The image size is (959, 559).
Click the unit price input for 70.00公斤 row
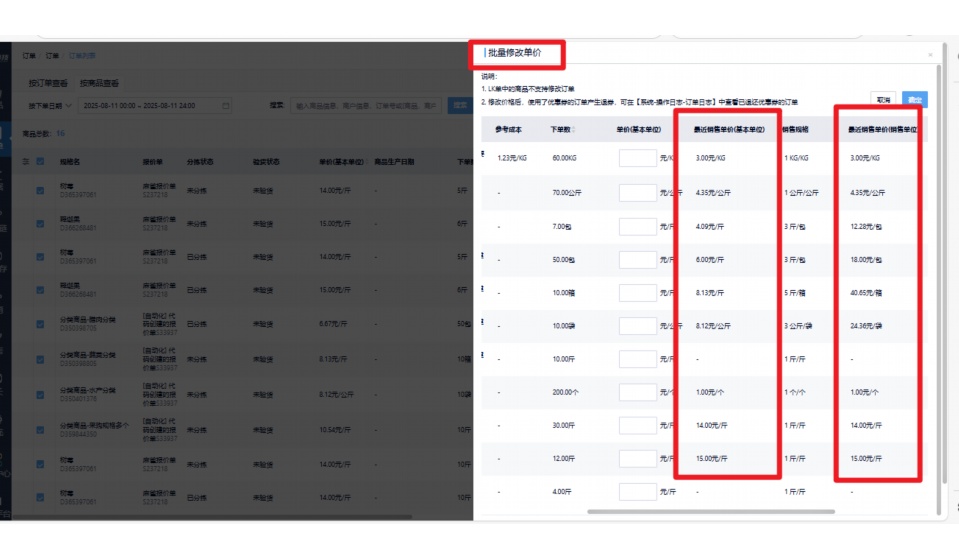[637, 192]
